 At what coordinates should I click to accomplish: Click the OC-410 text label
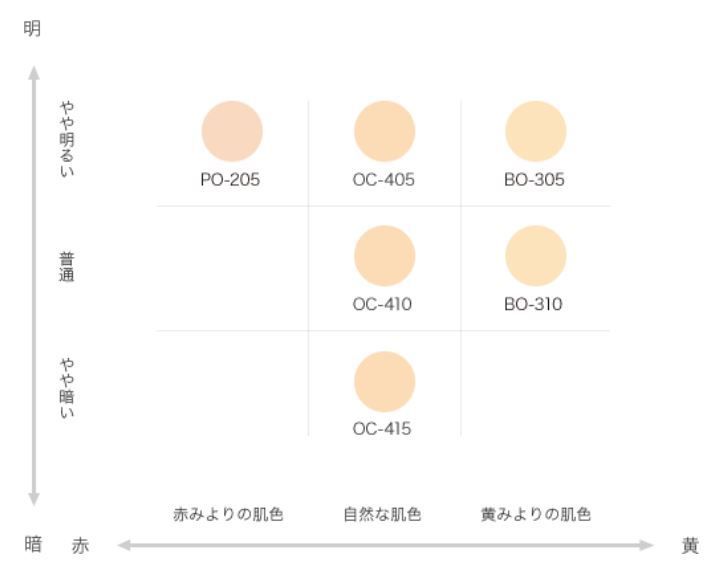pyautogui.click(x=382, y=304)
